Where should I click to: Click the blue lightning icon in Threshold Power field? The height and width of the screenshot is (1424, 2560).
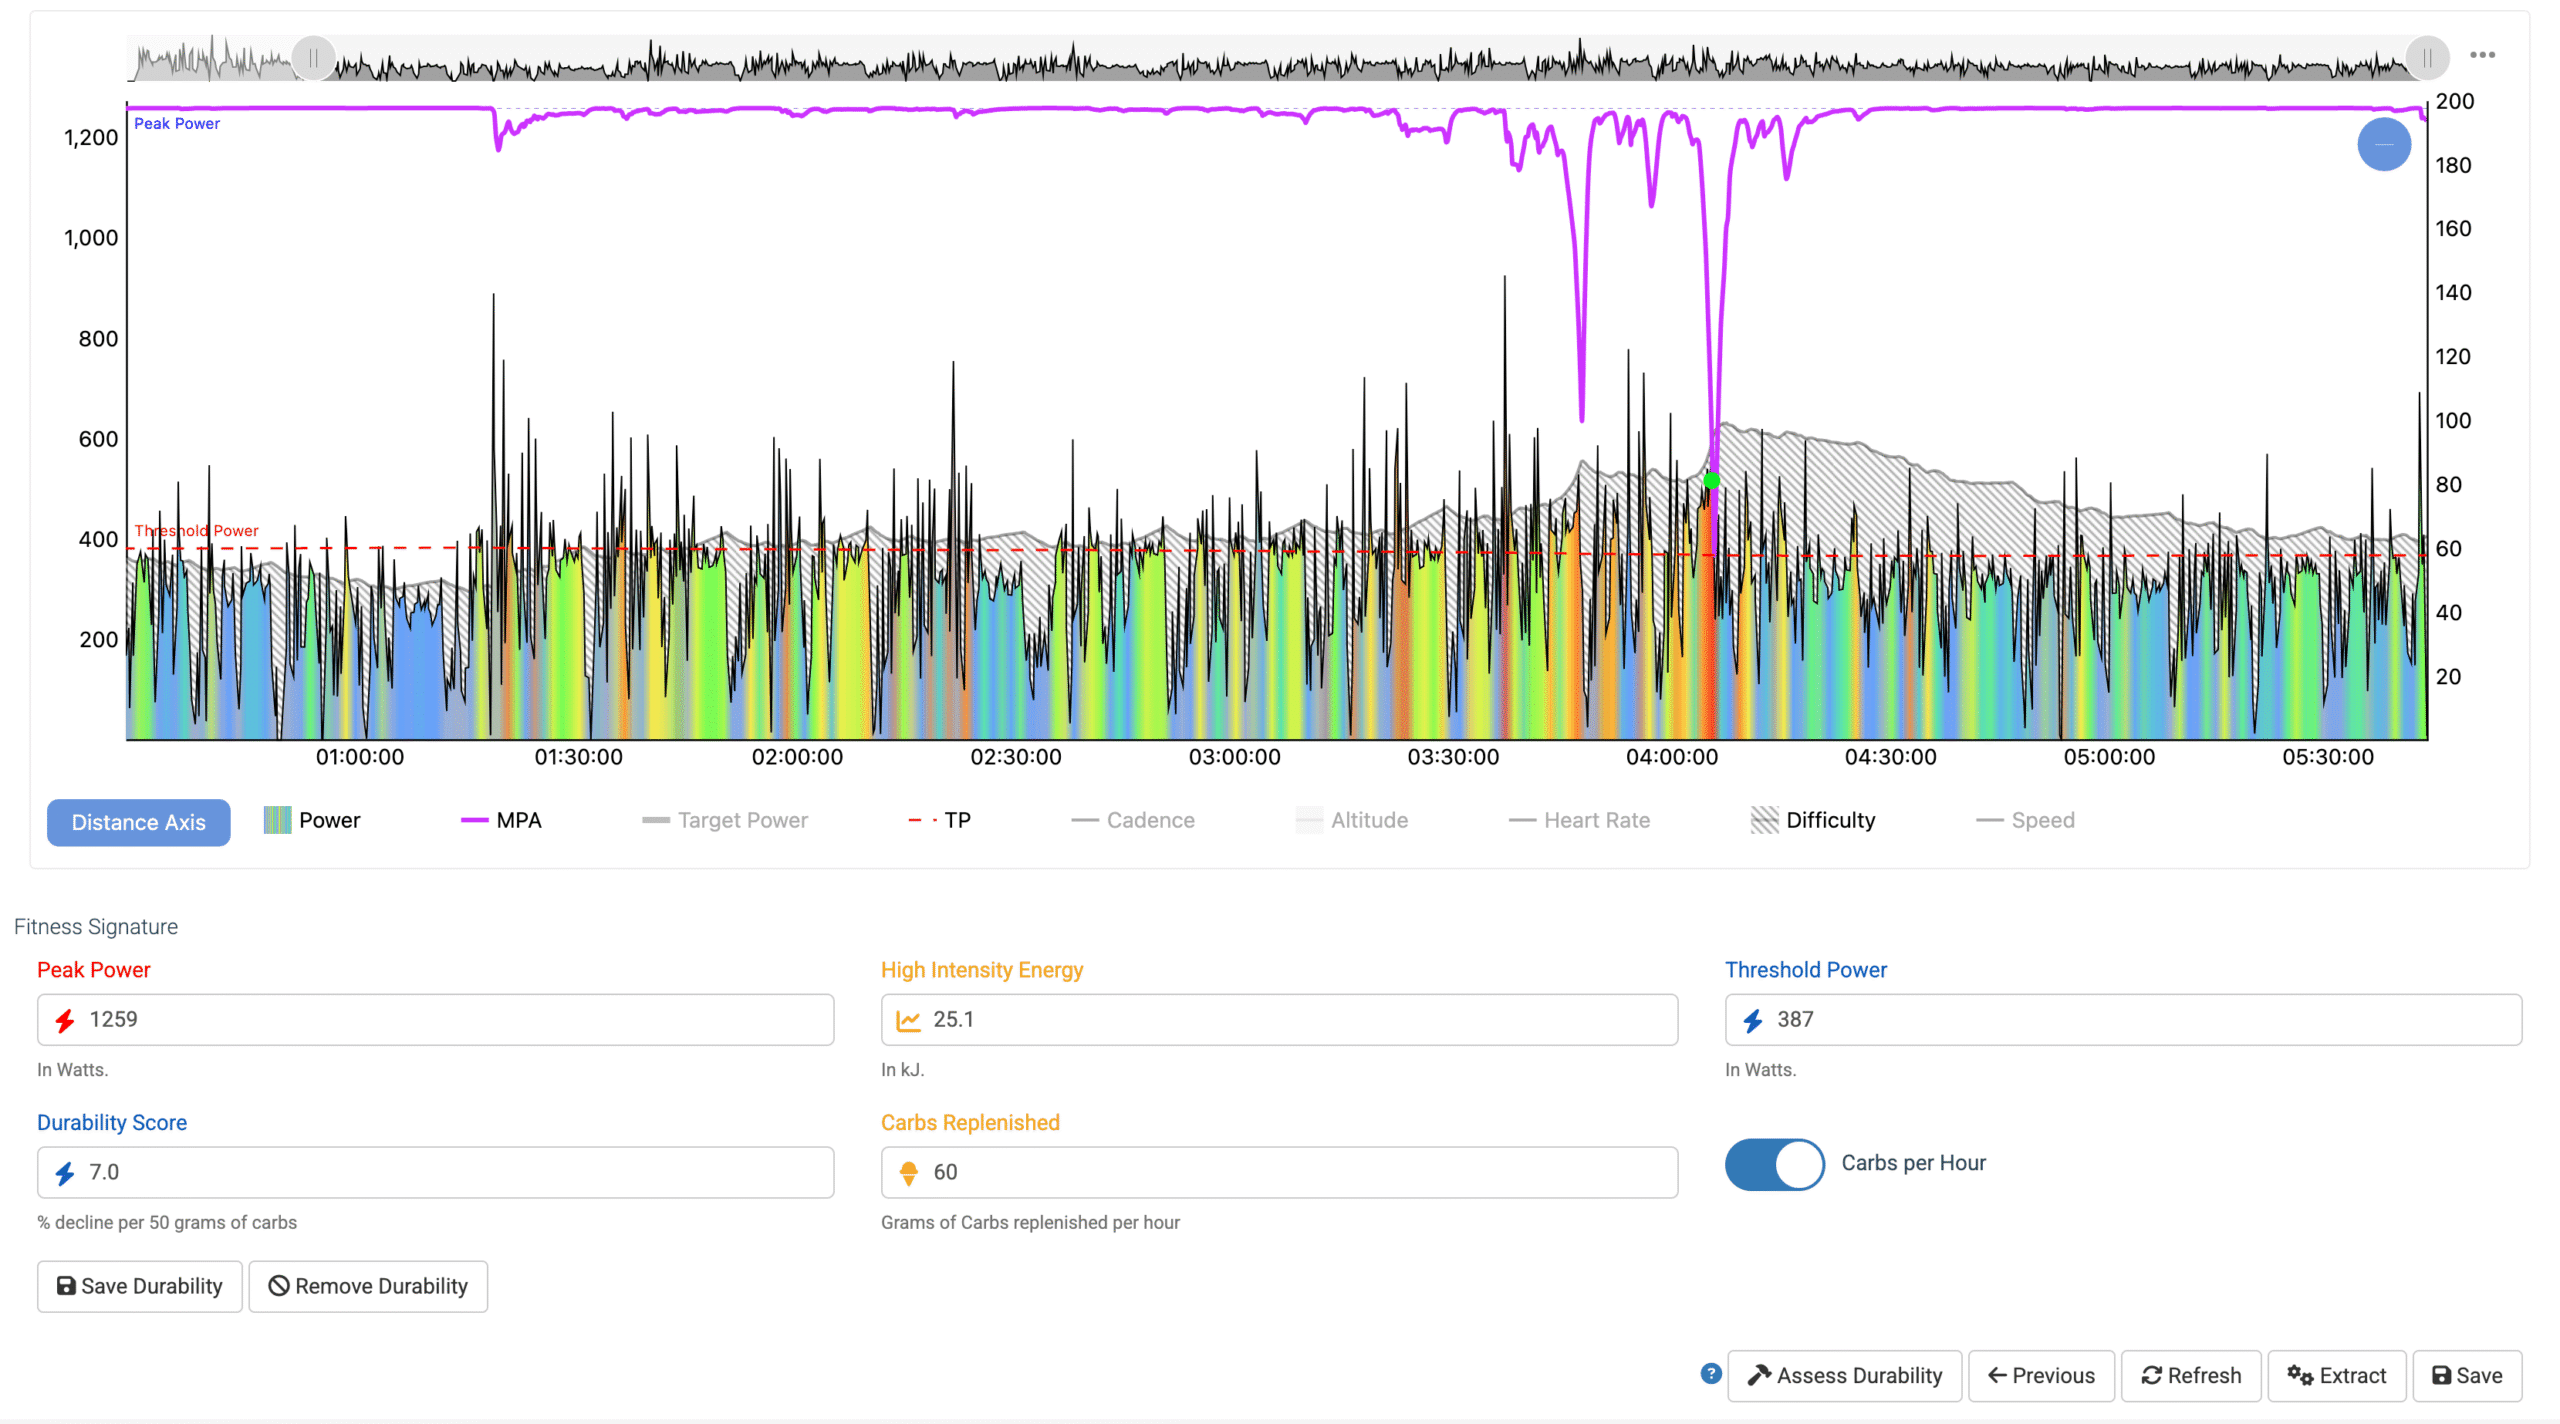click(1753, 1020)
